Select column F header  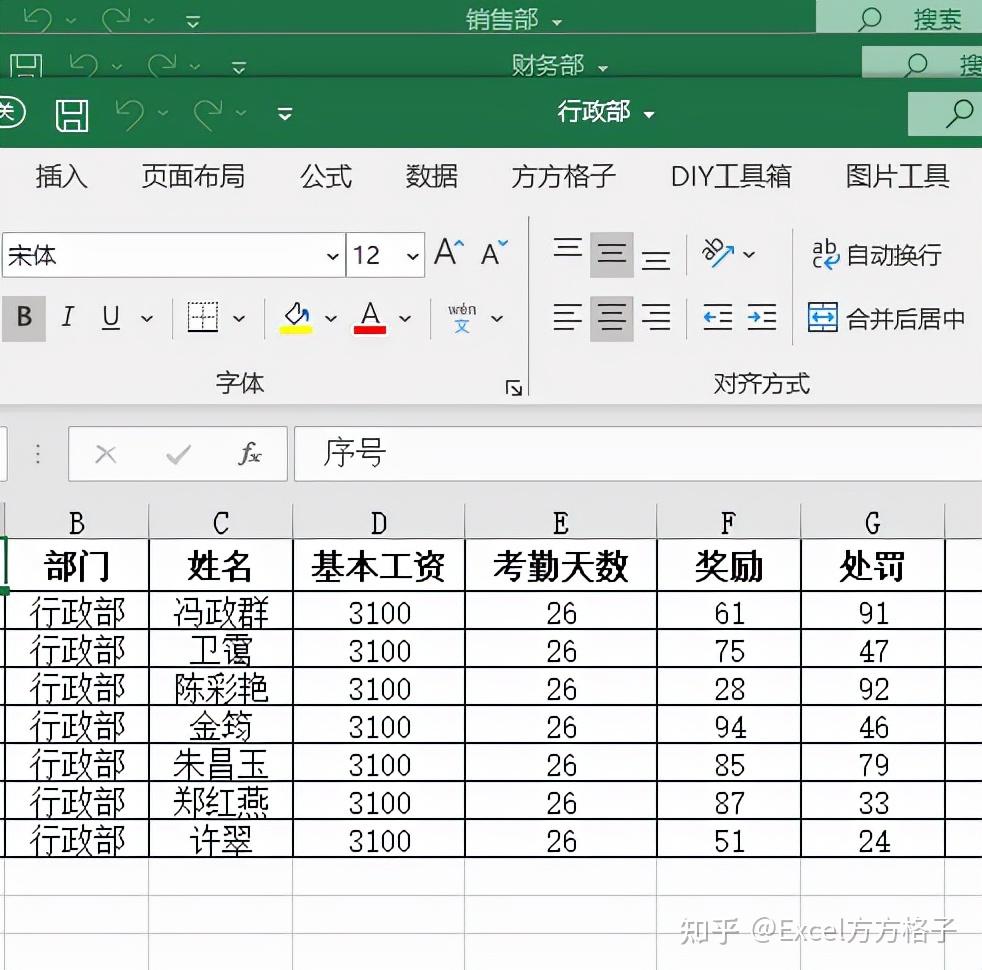[x=728, y=523]
